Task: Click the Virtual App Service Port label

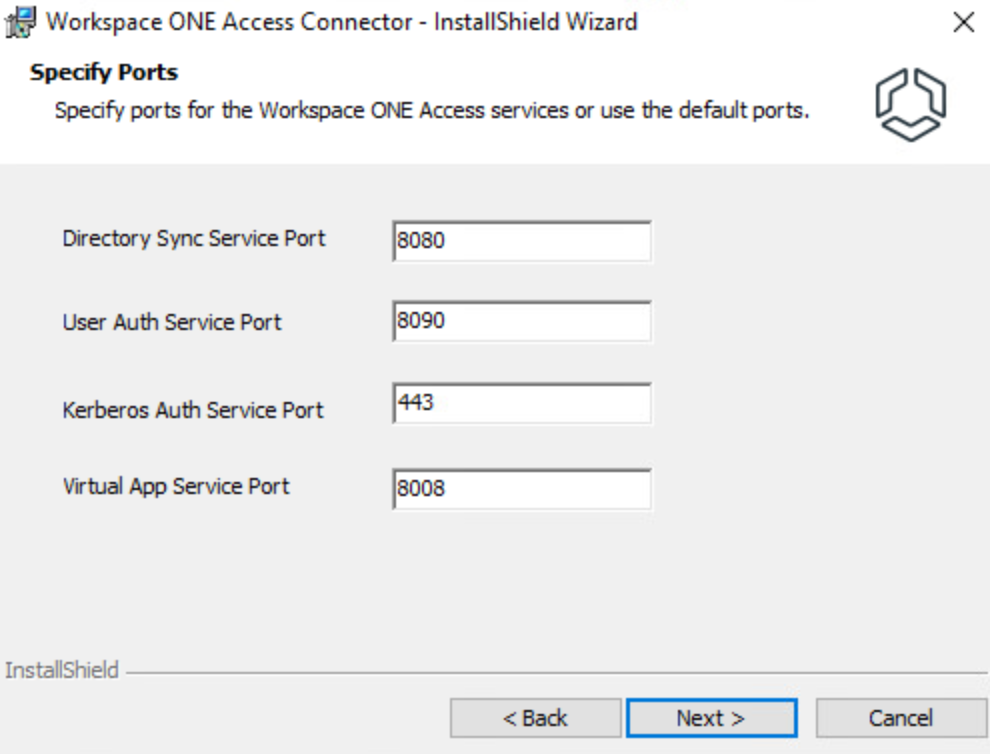Action: 176,487
